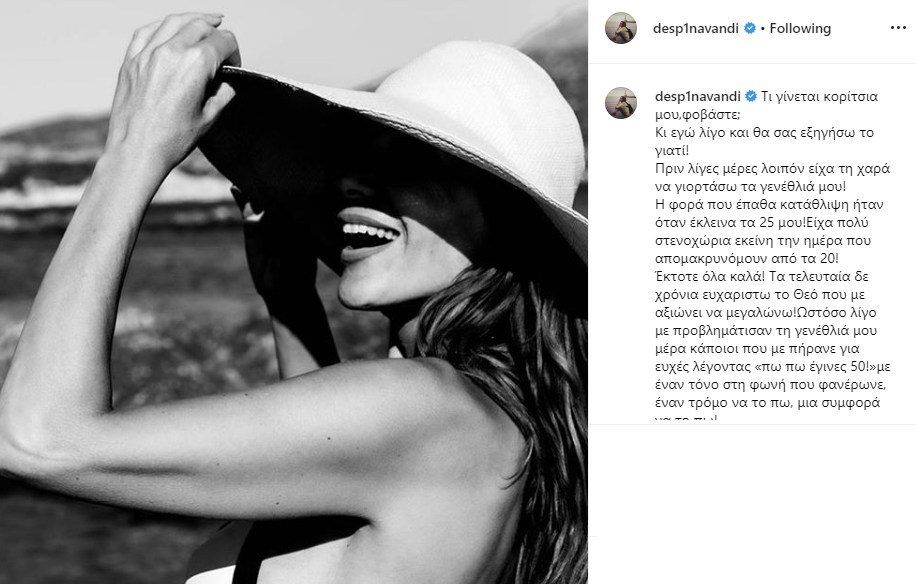Viewport: 916px width, 584px height.
Task: Click the empty comments area below the caption
Action: [752, 502]
